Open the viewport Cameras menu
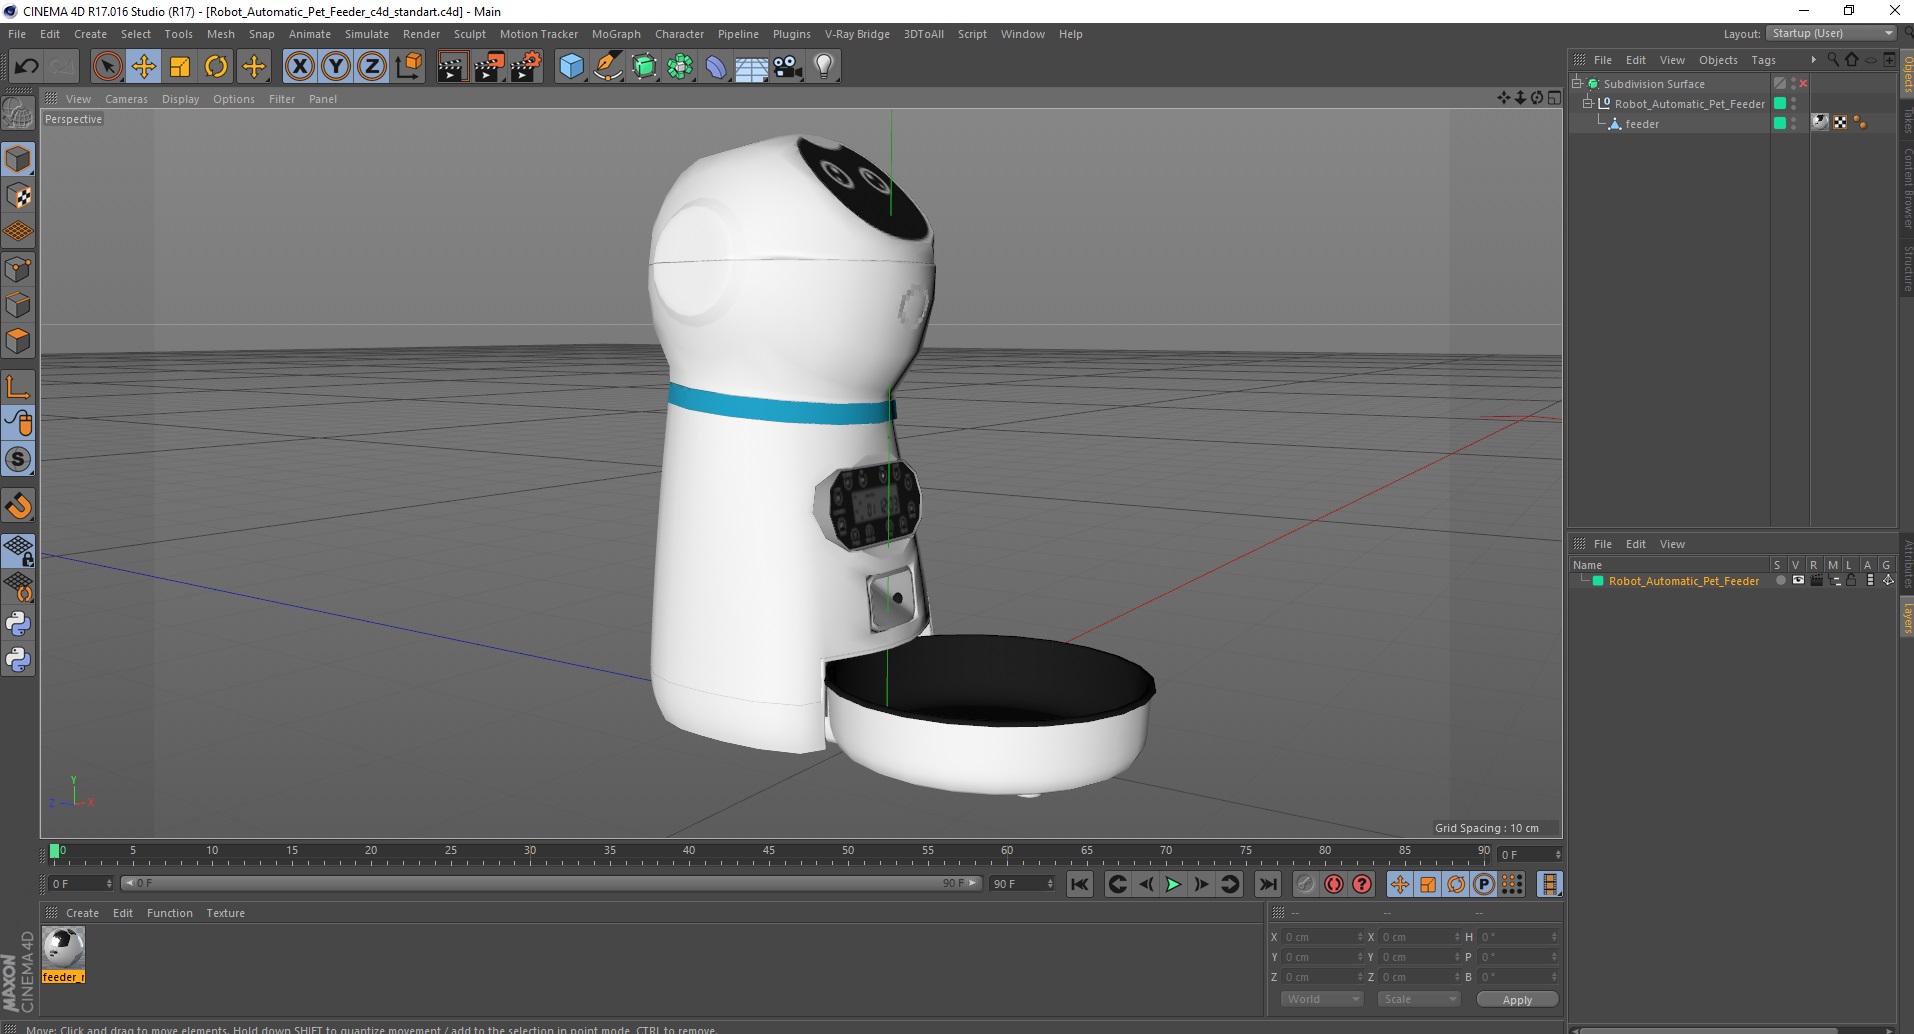 click(x=126, y=99)
